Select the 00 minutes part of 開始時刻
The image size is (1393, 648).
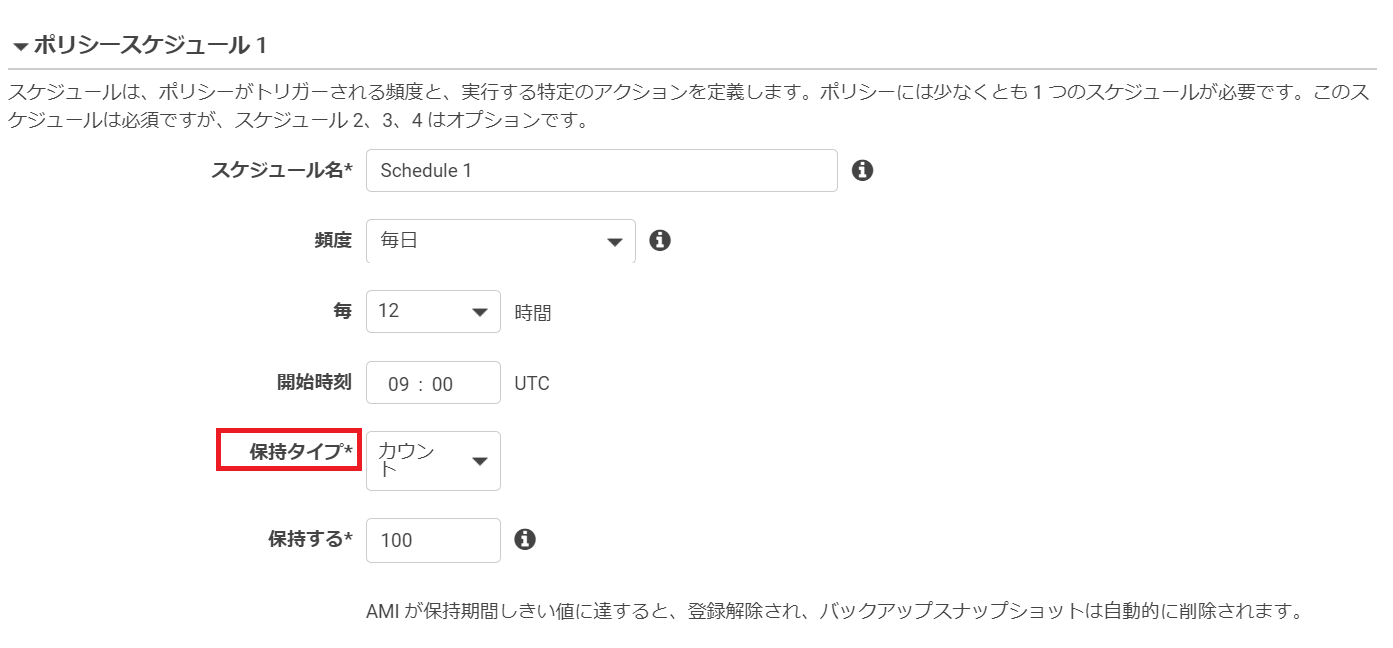coord(442,384)
